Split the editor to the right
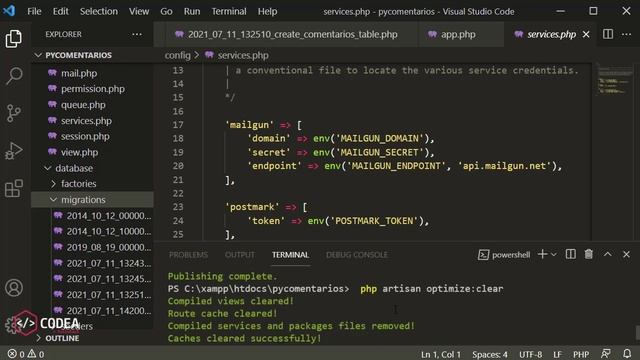The height and width of the screenshot is (360, 640). (608, 34)
